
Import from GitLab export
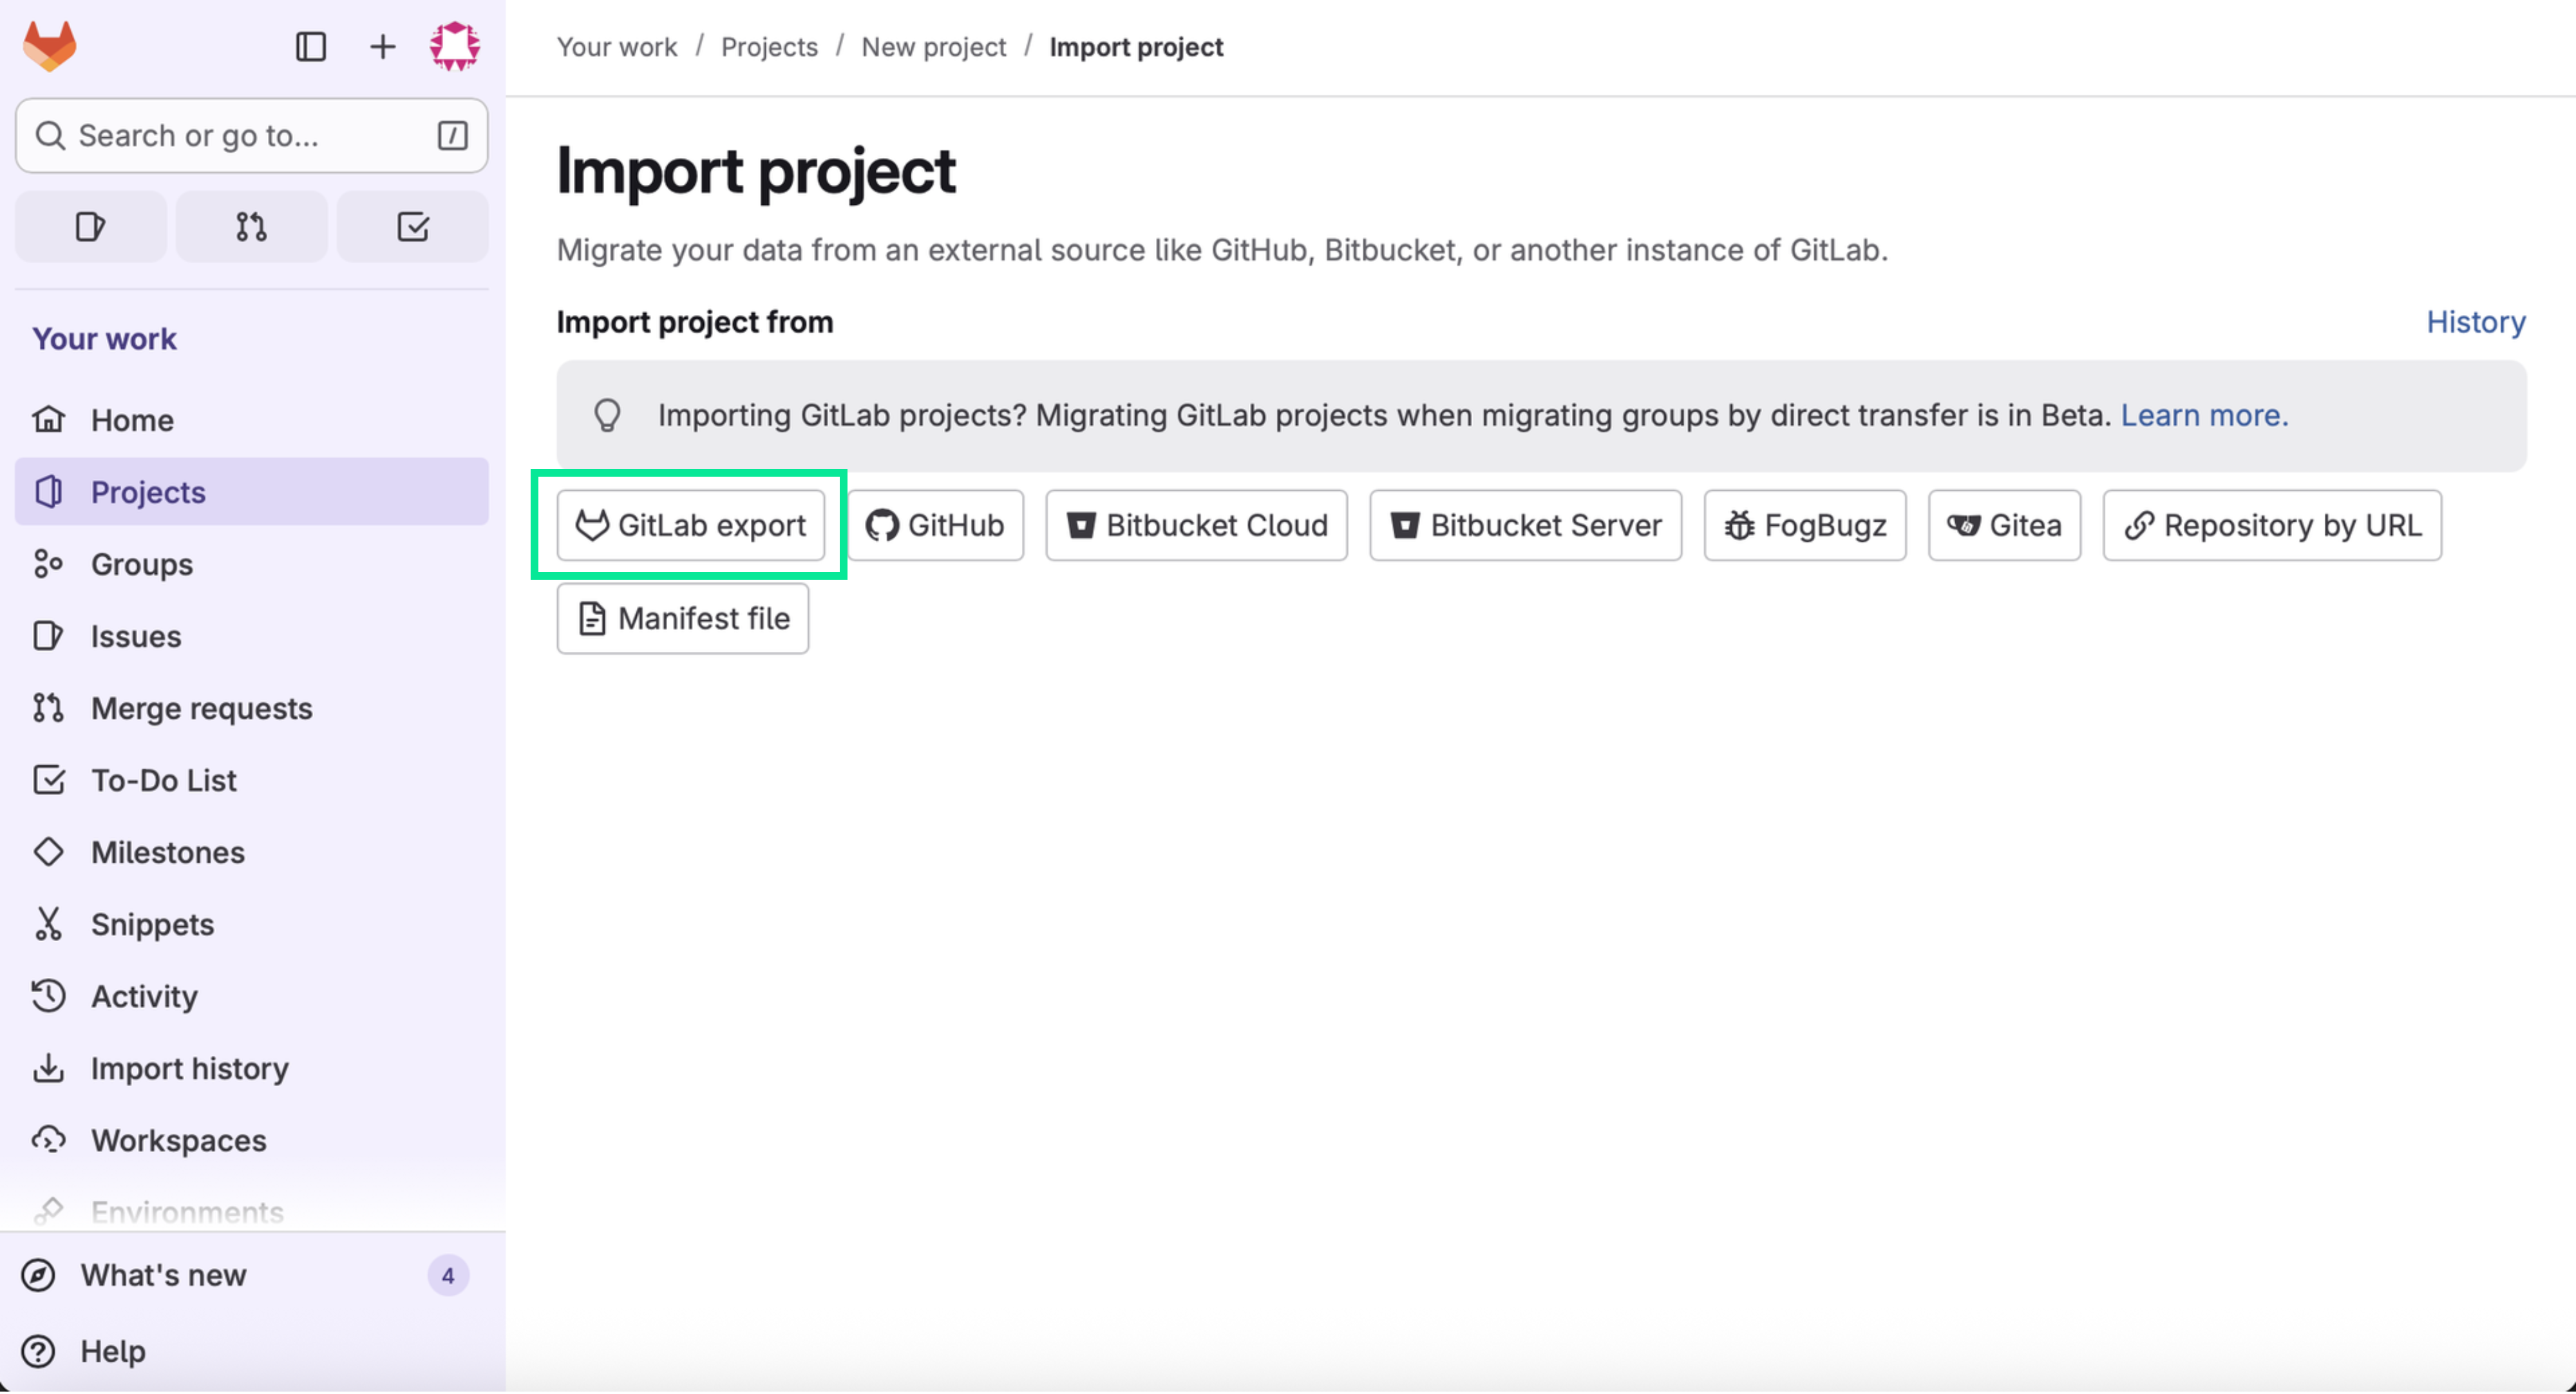tap(691, 525)
